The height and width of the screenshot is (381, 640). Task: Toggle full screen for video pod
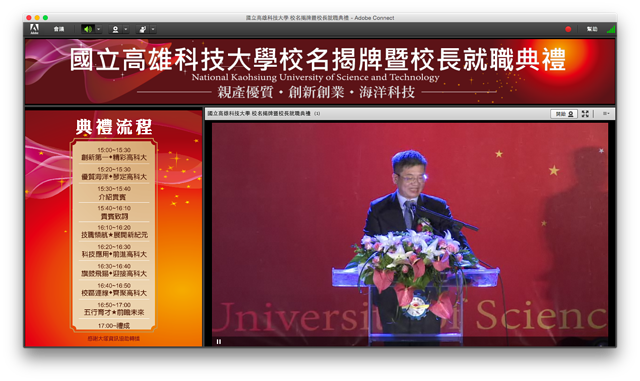[585, 114]
